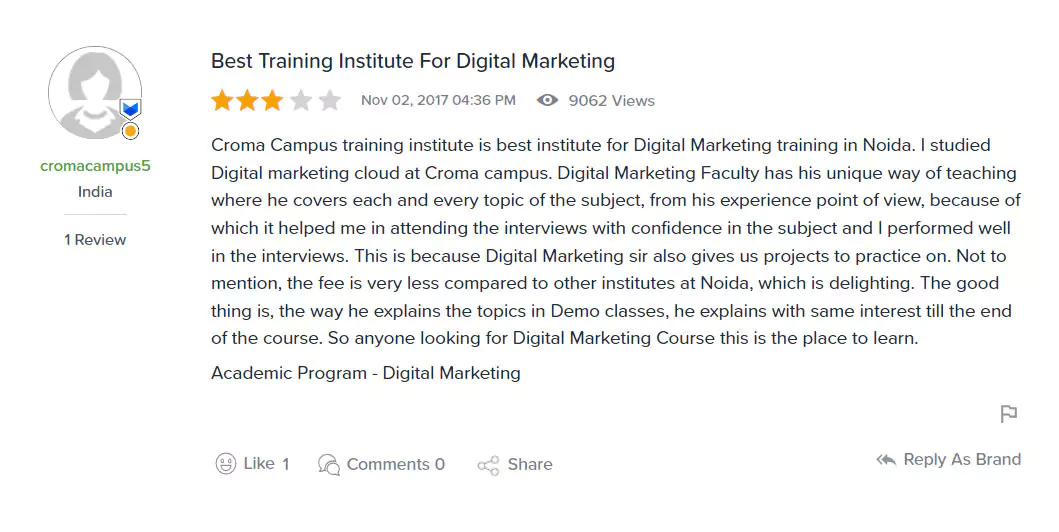Click the eye icon beside the views count
This screenshot has width=1059, height=532.
pyautogui.click(x=547, y=100)
